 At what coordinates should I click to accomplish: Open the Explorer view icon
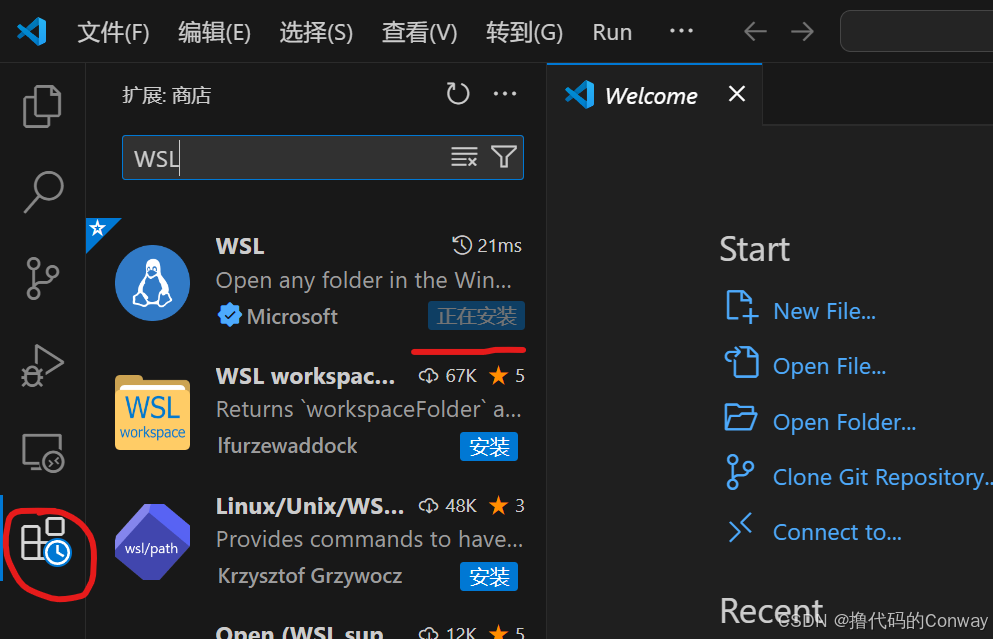click(x=41, y=105)
